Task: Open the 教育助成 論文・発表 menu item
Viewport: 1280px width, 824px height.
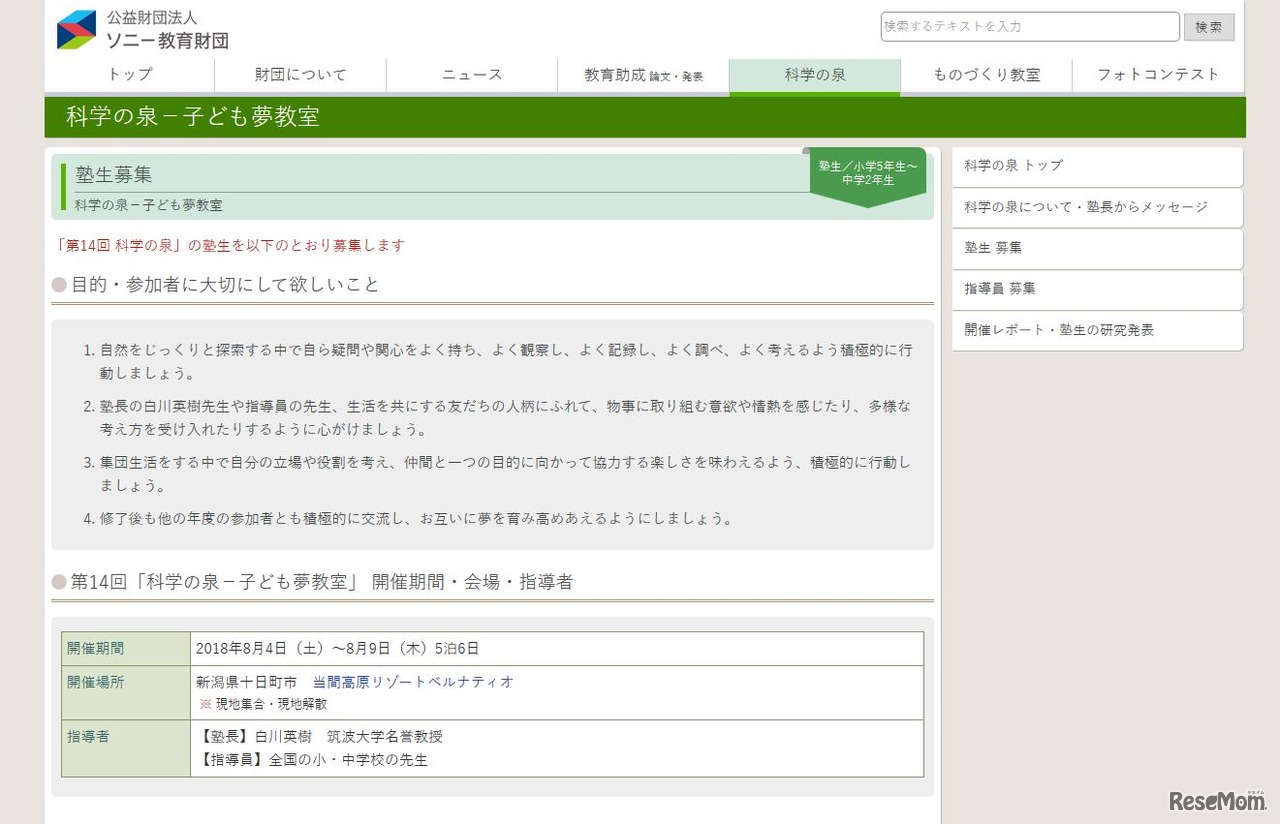Action: click(x=644, y=74)
